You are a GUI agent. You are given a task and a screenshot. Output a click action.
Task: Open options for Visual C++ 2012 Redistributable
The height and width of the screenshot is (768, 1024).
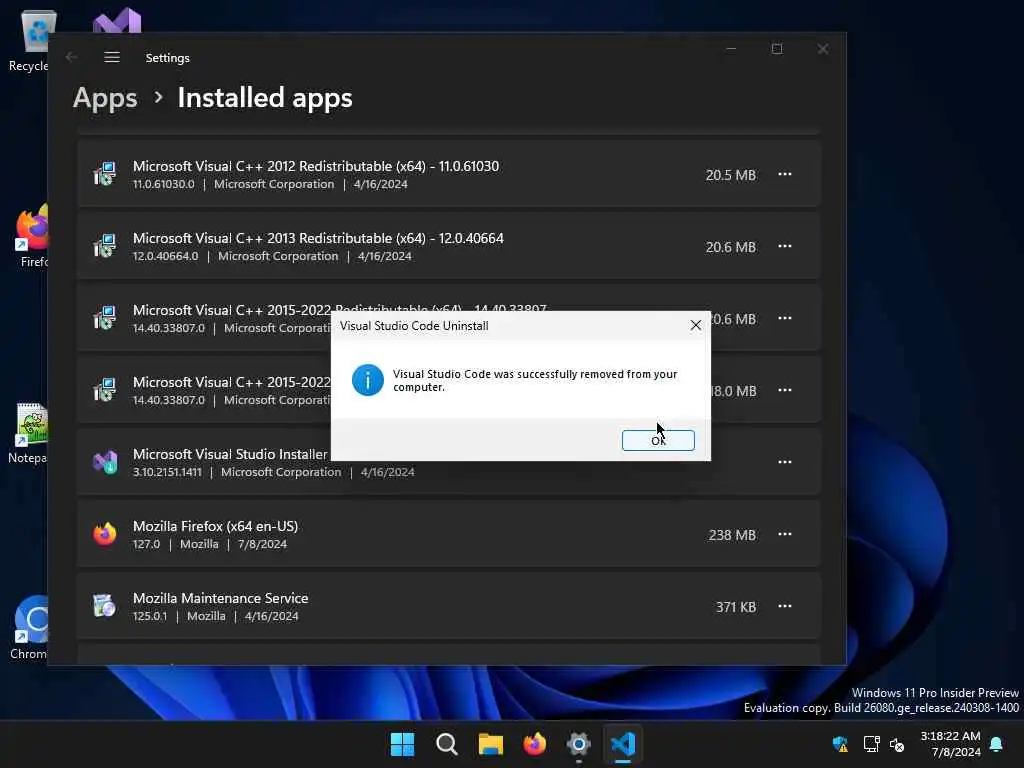tap(784, 174)
